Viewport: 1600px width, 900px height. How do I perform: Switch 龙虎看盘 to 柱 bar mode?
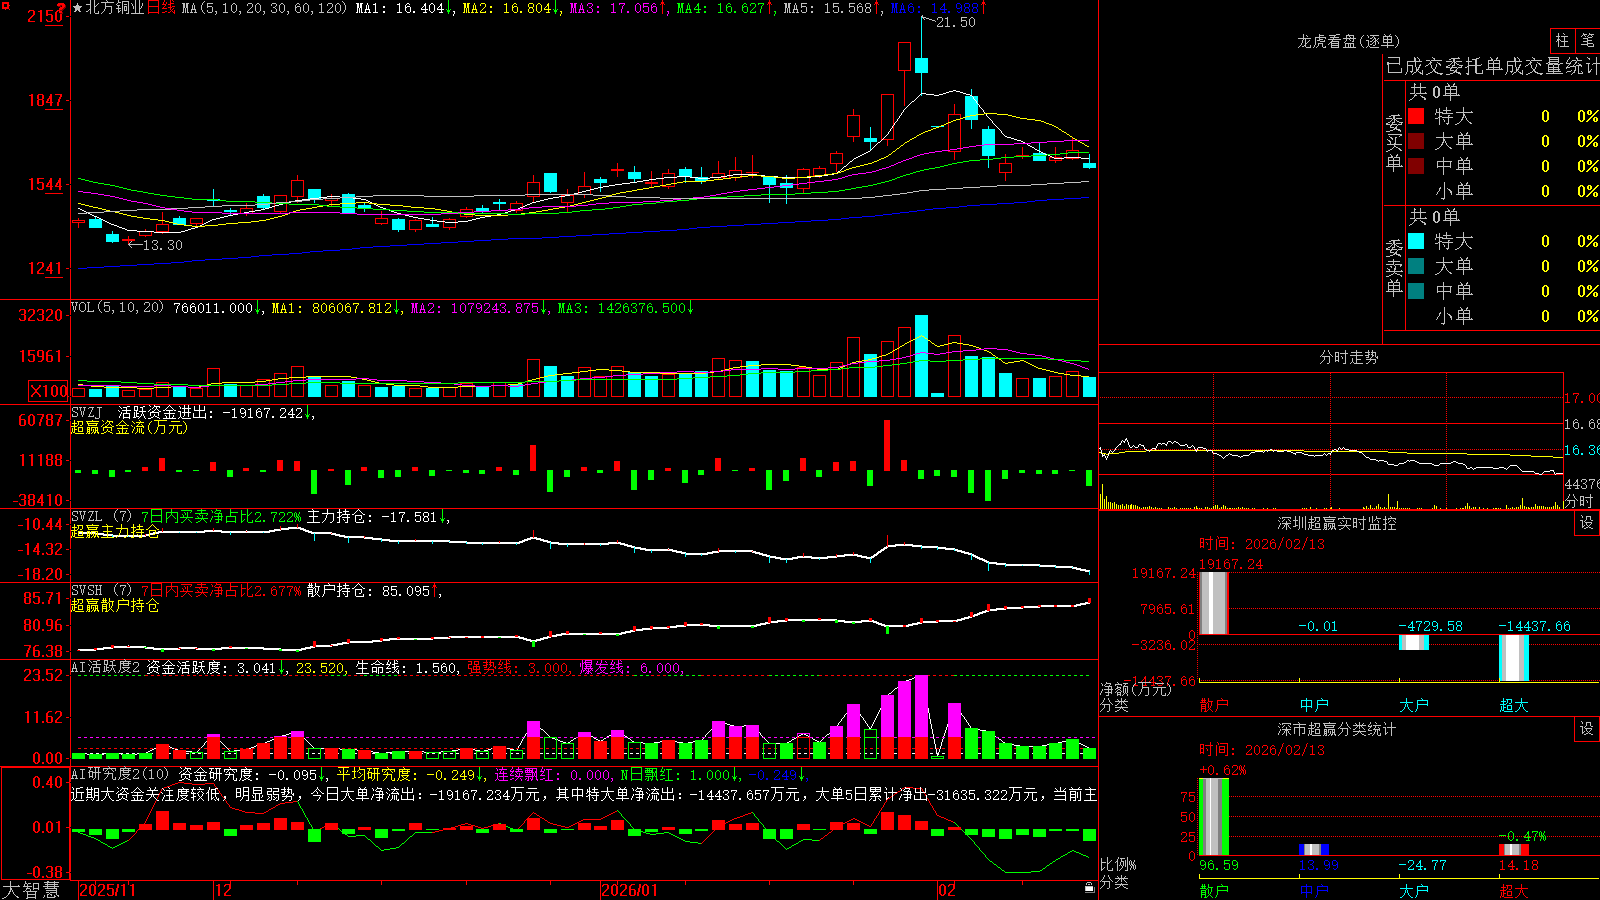(1561, 40)
